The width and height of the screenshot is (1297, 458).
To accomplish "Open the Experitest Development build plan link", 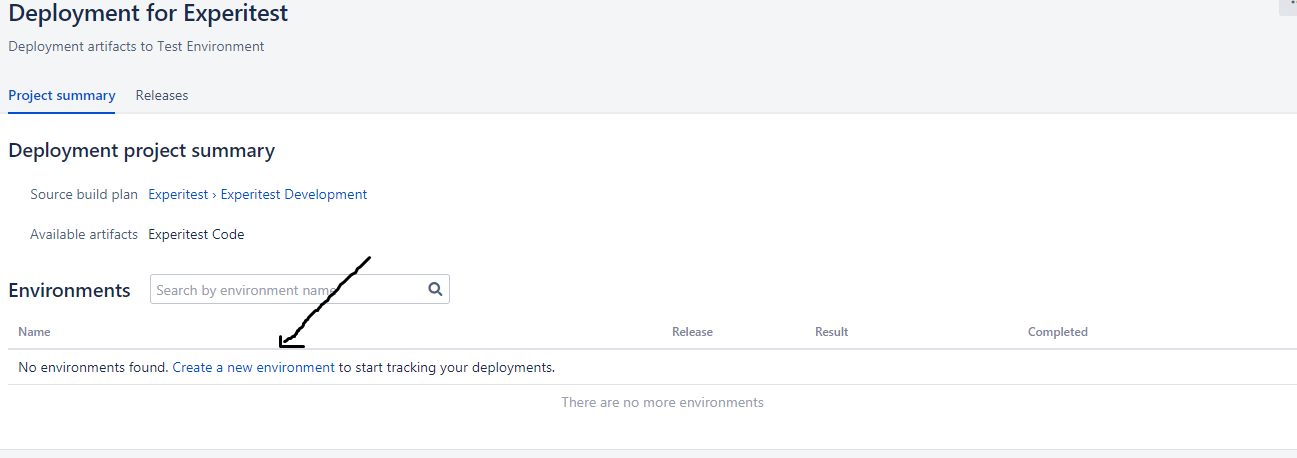I will tap(294, 195).
